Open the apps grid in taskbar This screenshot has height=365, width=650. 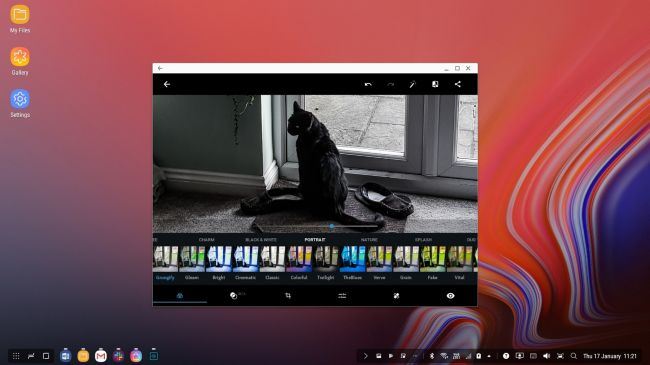(16, 356)
